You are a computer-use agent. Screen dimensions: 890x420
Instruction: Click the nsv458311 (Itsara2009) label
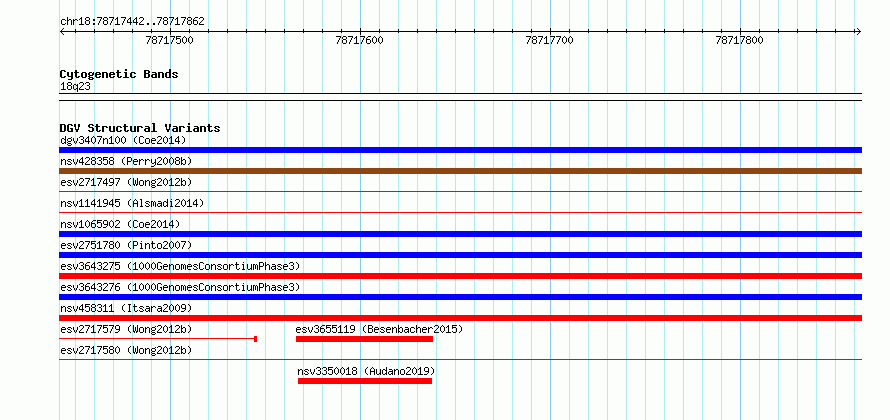126,308
